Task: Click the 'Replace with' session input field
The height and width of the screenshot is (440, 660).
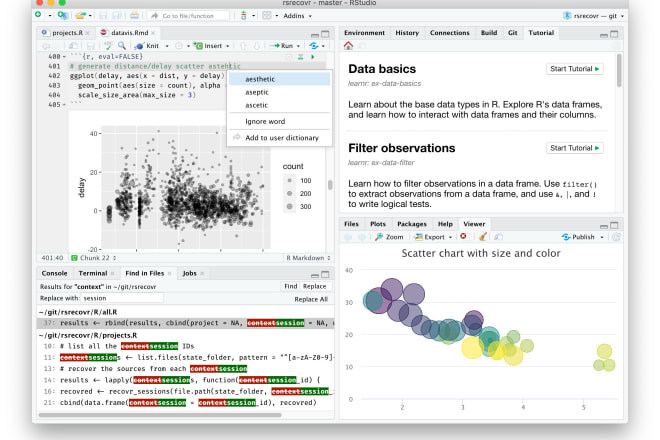Action: click(x=122, y=298)
